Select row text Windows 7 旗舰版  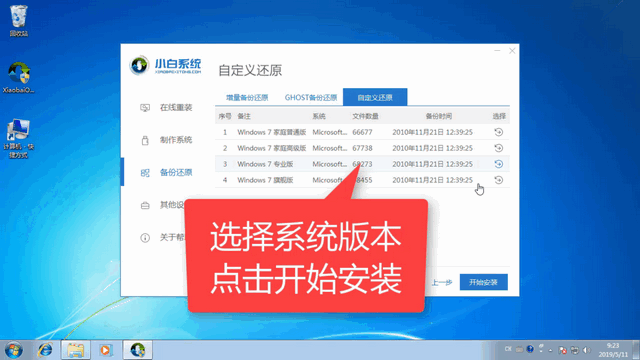(x=265, y=180)
